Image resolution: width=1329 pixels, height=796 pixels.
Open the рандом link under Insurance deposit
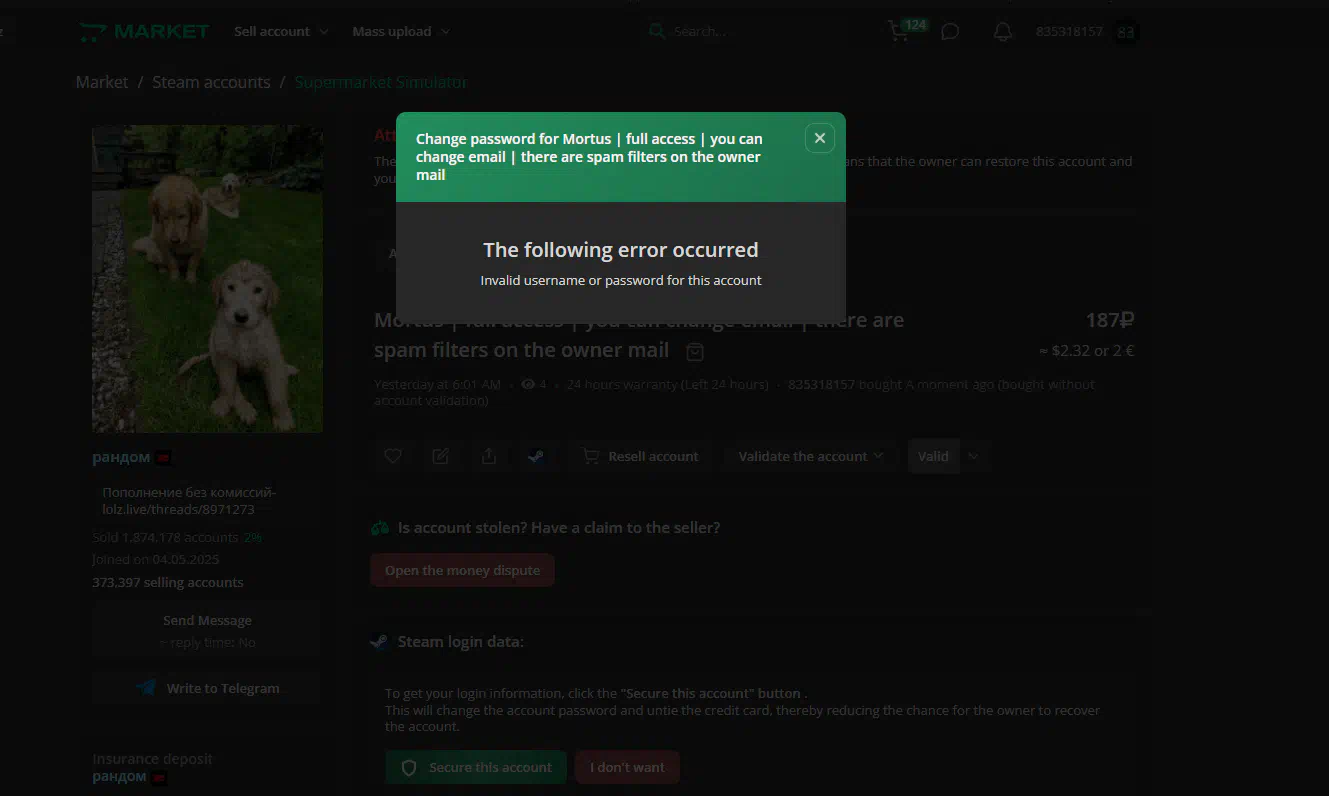click(x=121, y=776)
